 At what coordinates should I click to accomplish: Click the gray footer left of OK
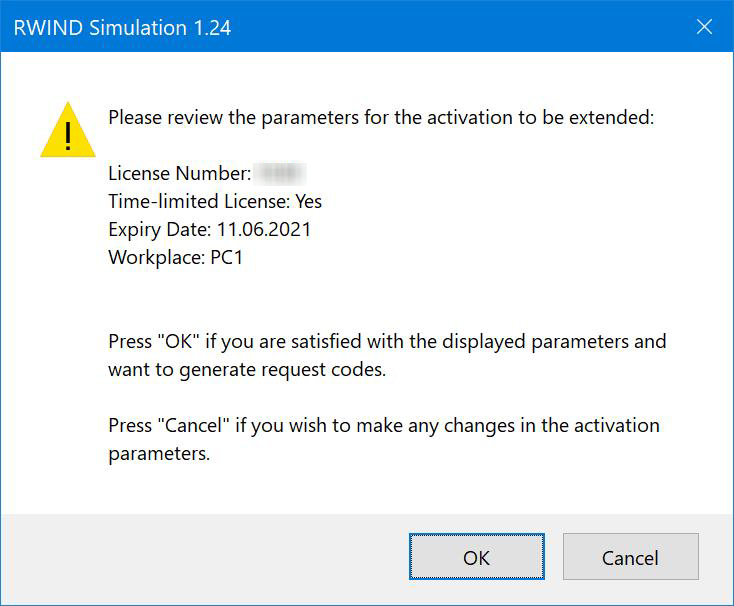(200, 558)
